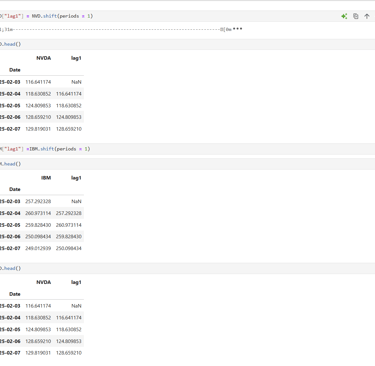Click the 260.973114 value in lag1 column

click(69, 225)
